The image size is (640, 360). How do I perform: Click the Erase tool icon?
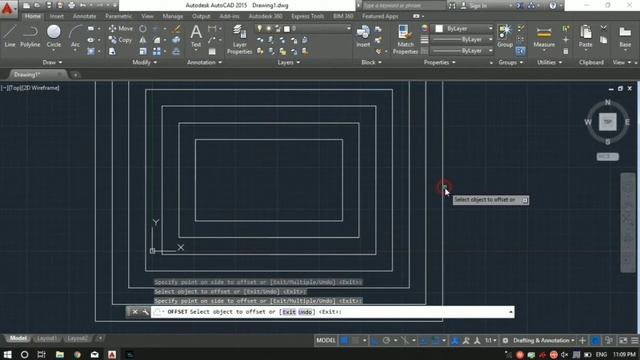coord(176,29)
